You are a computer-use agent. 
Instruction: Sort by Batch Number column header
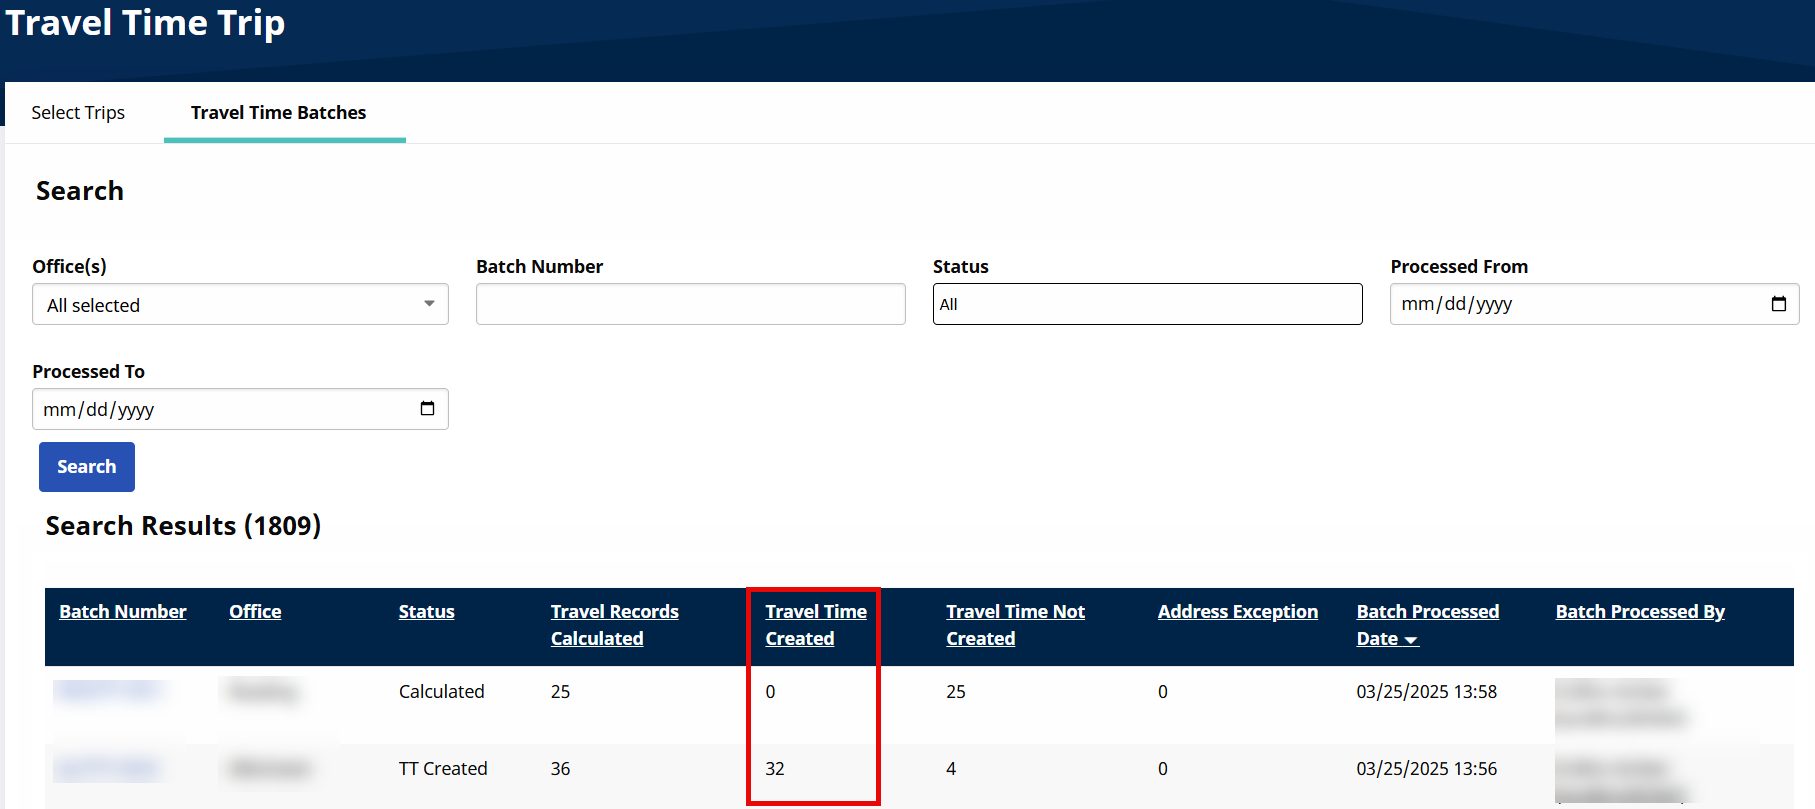[x=123, y=612]
